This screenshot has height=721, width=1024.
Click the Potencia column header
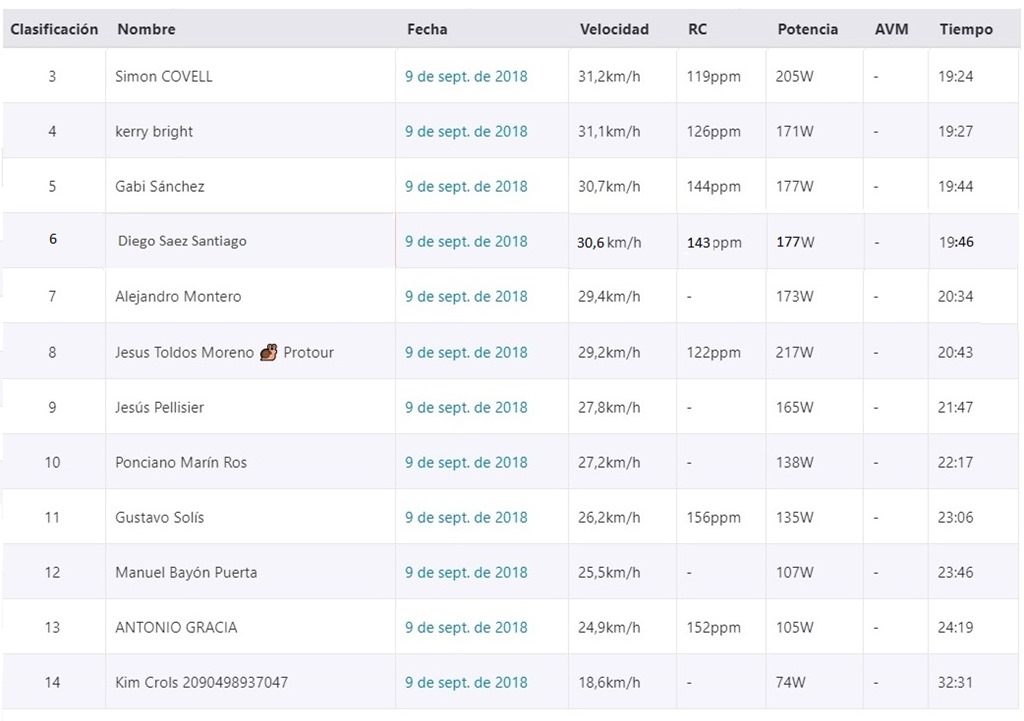pyautogui.click(x=807, y=29)
